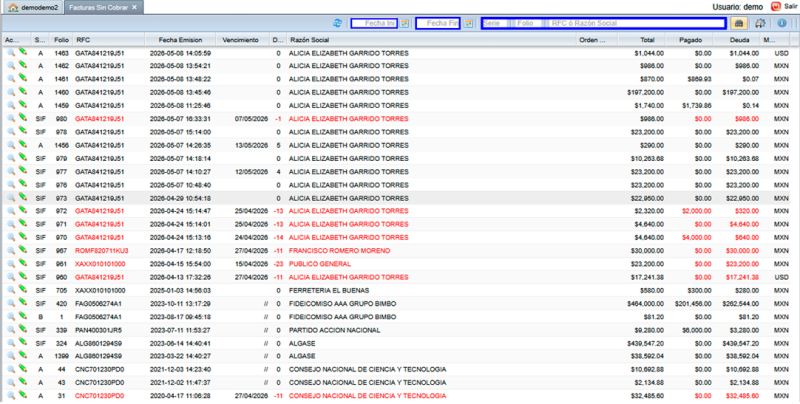The height and width of the screenshot is (404, 800).
Task: Click RFC PAN400301JR5 cell
Action: (x=99, y=330)
